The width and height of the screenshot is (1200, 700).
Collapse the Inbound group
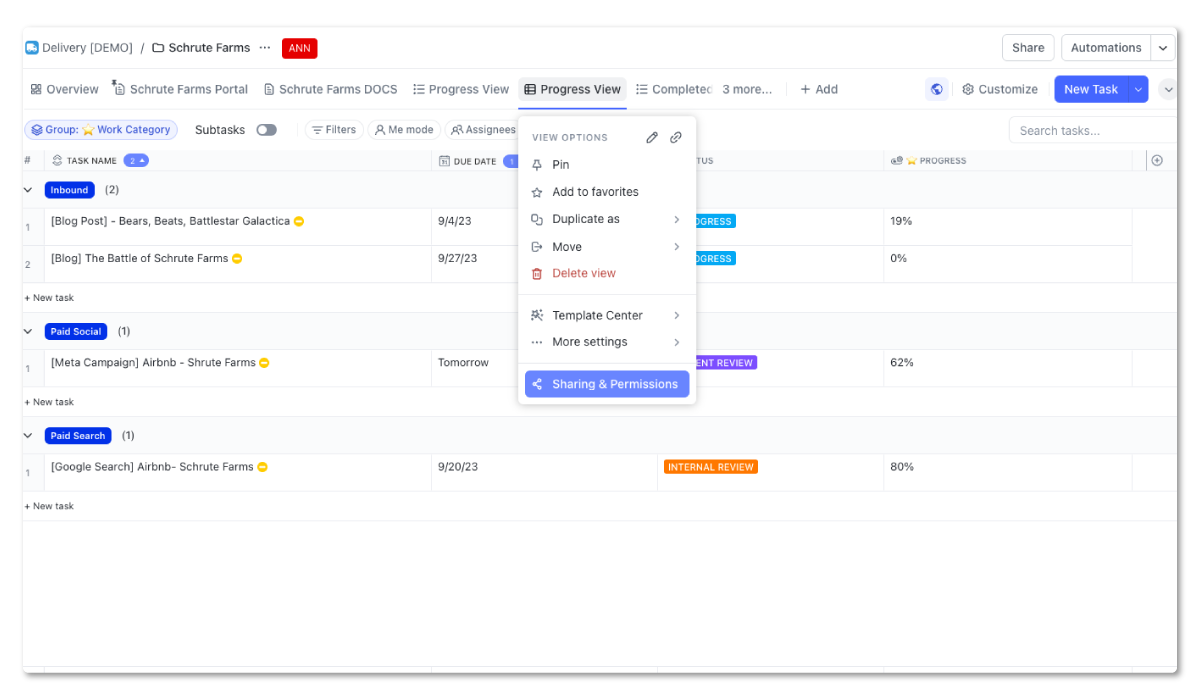pos(28,190)
